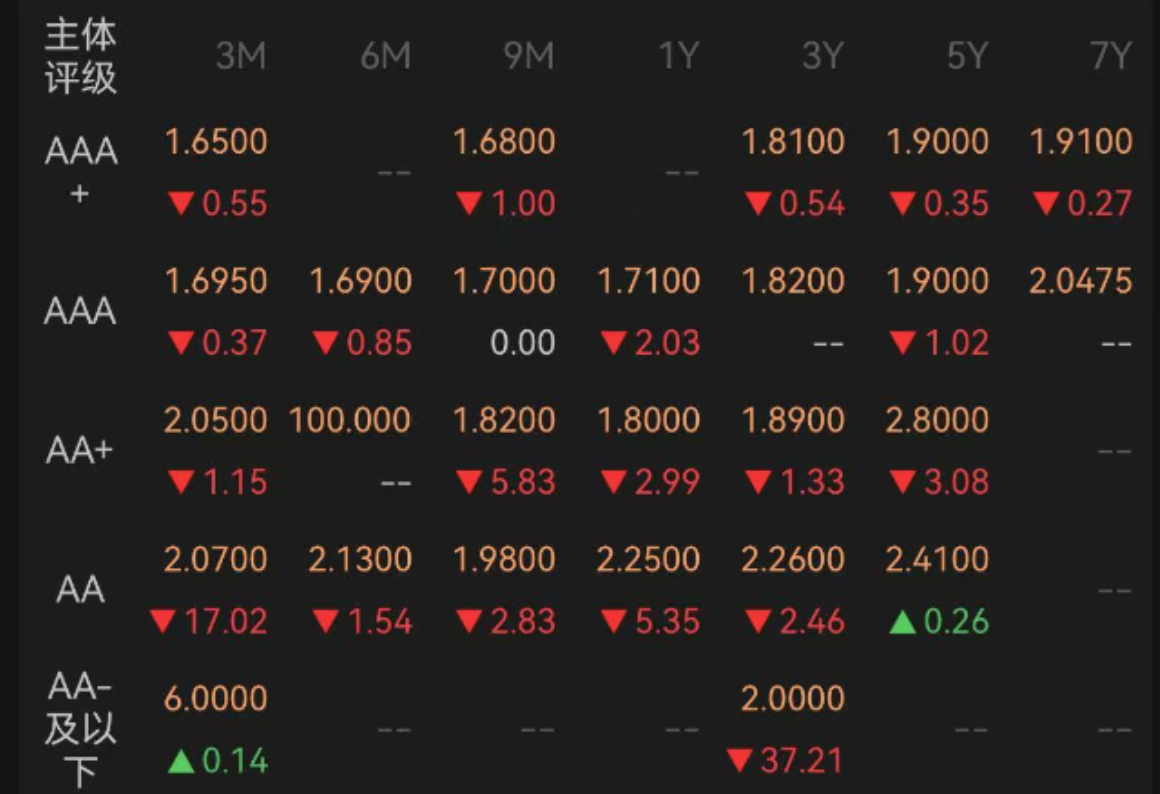Click the green up arrow beside 0.26
Screen dimensions: 1160x794
903,622
